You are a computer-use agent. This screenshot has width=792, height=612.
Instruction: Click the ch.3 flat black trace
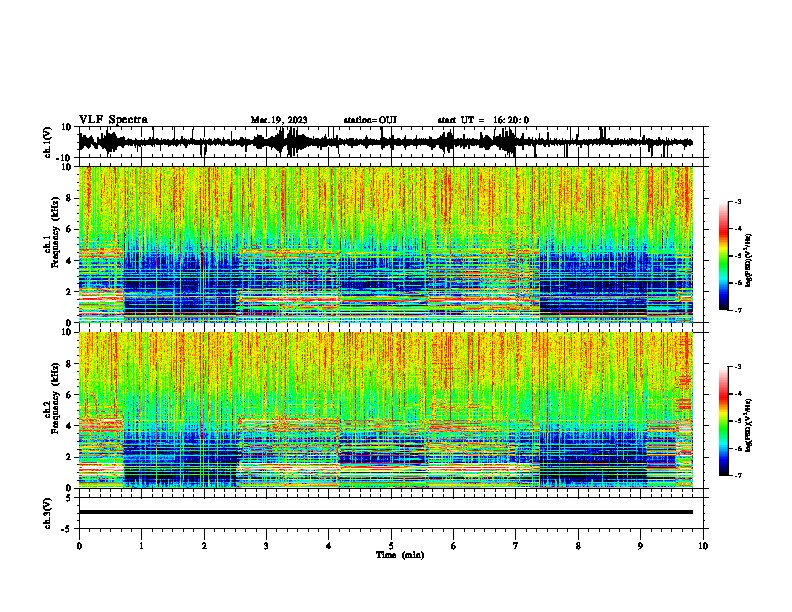pos(385,512)
